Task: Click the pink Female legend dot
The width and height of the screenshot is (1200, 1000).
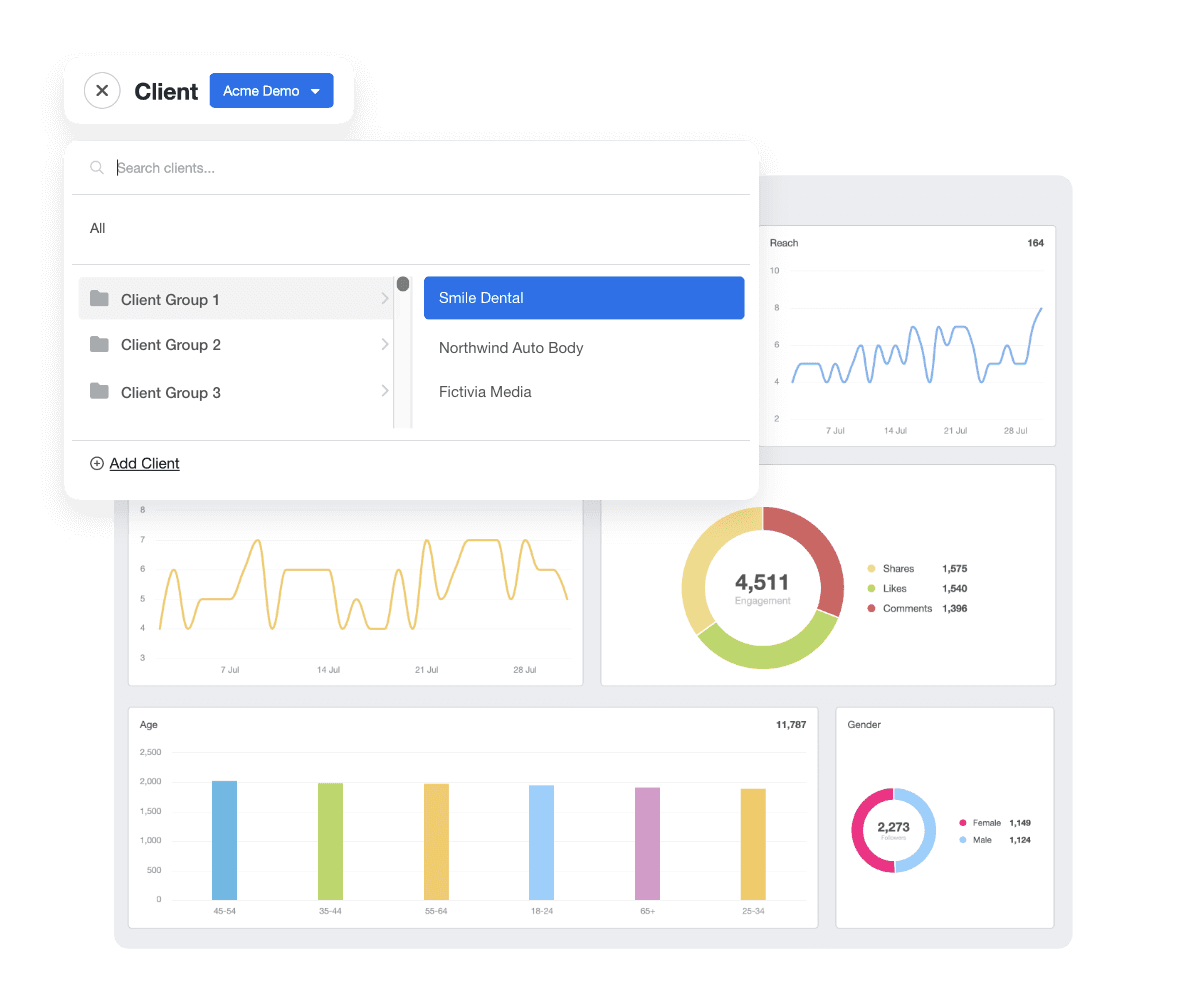Action: click(961, 823)
